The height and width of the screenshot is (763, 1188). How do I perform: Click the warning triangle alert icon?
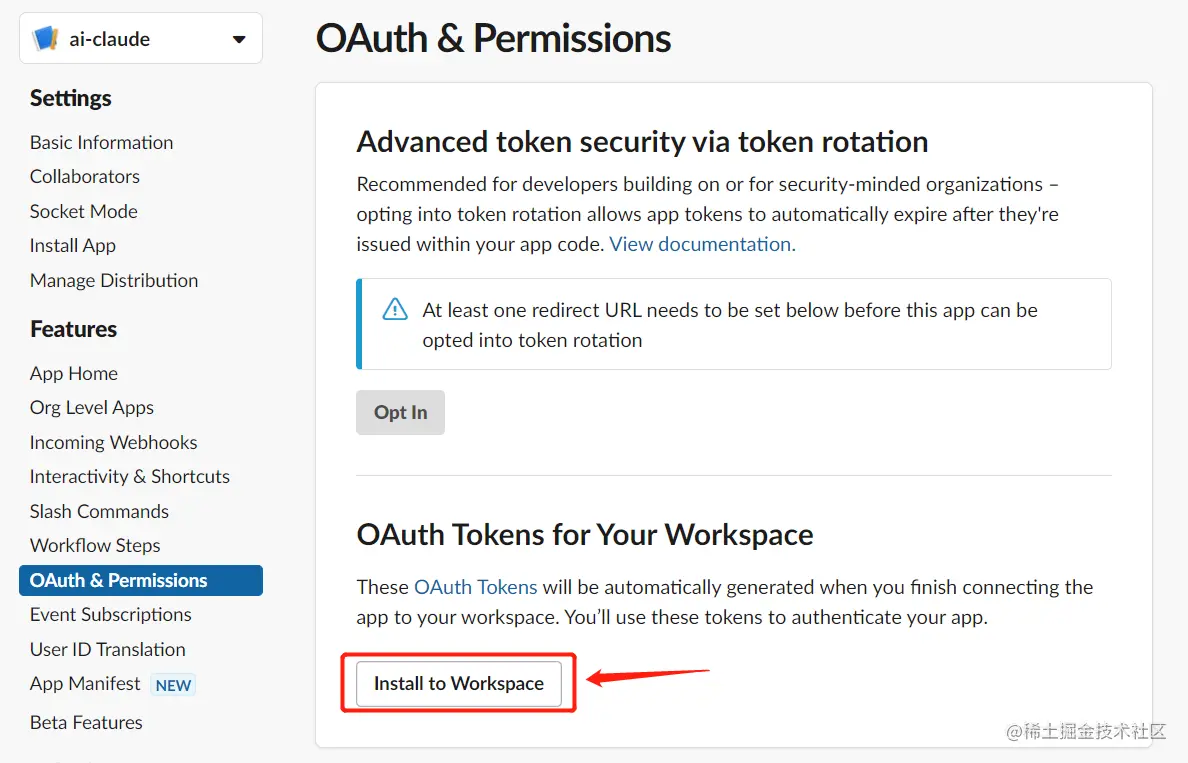tap(395, 310)
